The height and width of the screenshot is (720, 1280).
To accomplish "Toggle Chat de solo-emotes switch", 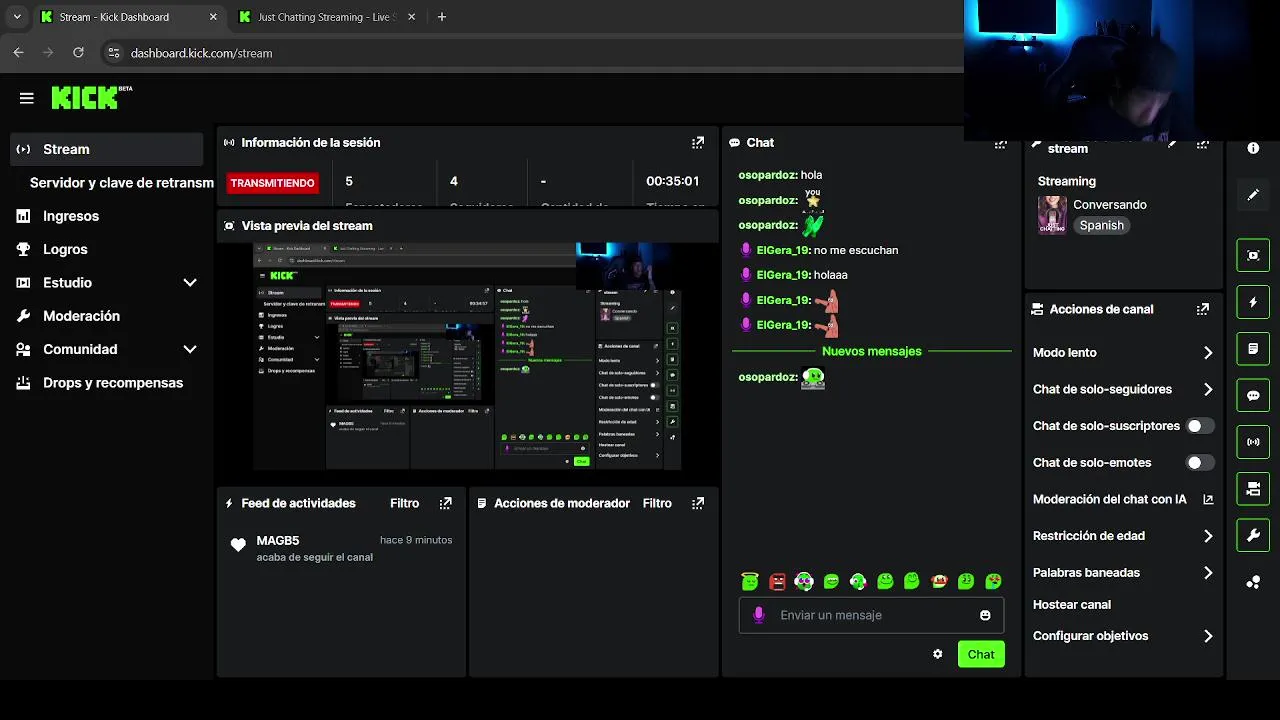I will click(x=1199, y=463).
